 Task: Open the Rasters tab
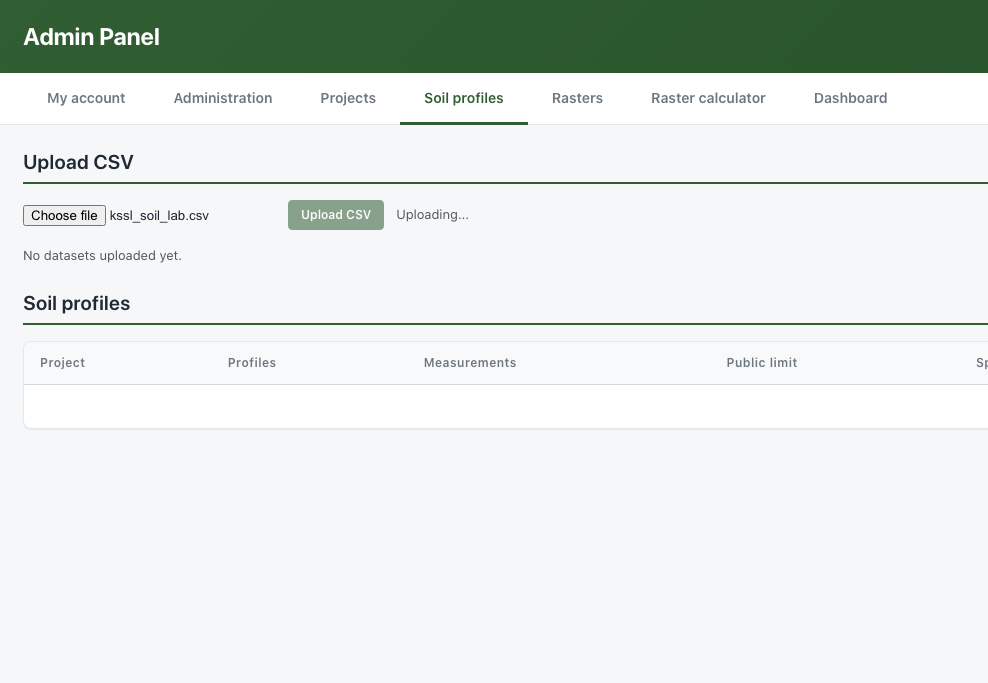pyautogui.click(x=577, y=98)
